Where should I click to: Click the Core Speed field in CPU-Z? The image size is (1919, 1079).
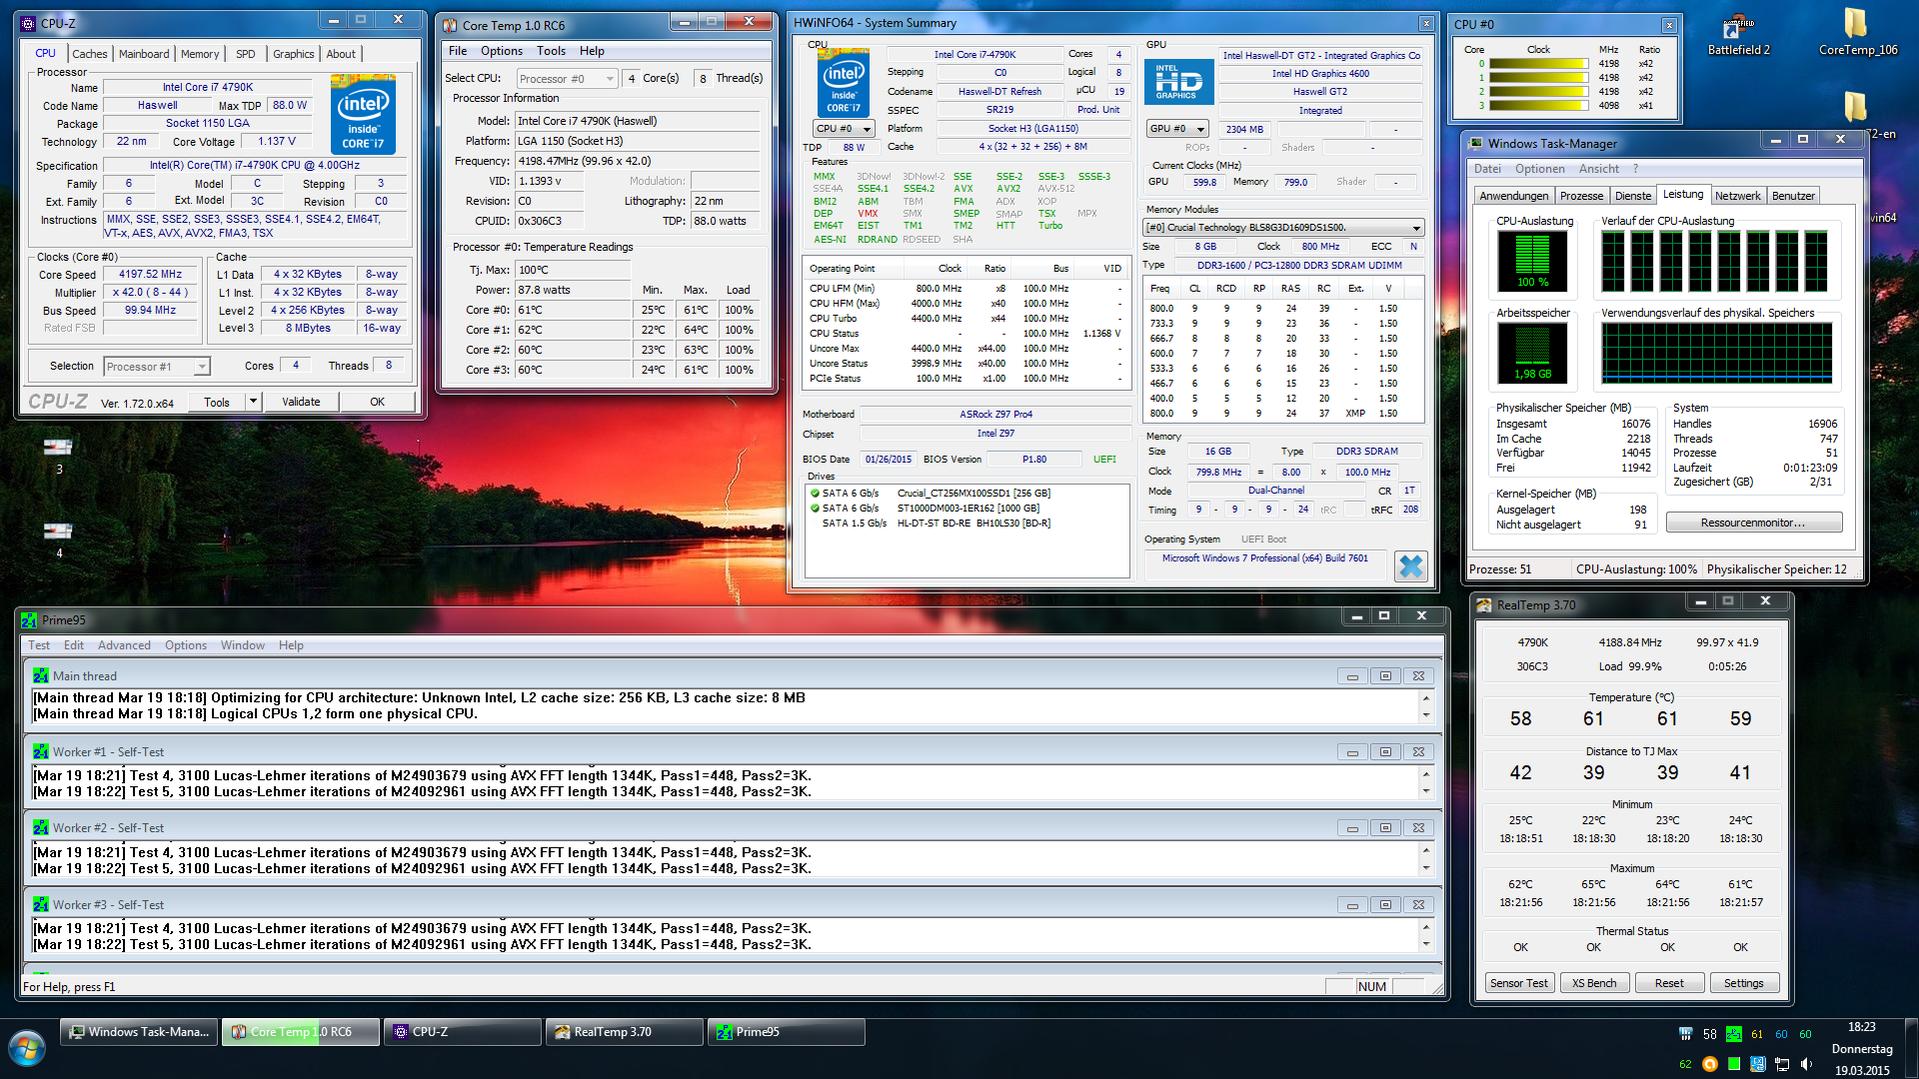[x=151, y=275]
